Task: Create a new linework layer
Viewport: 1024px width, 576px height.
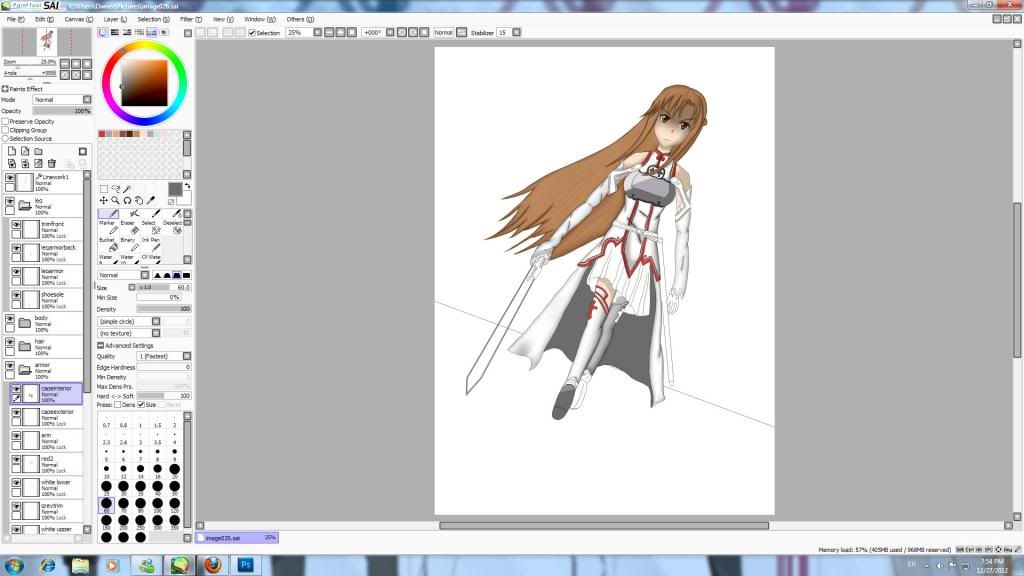Action: click(25, 151)
